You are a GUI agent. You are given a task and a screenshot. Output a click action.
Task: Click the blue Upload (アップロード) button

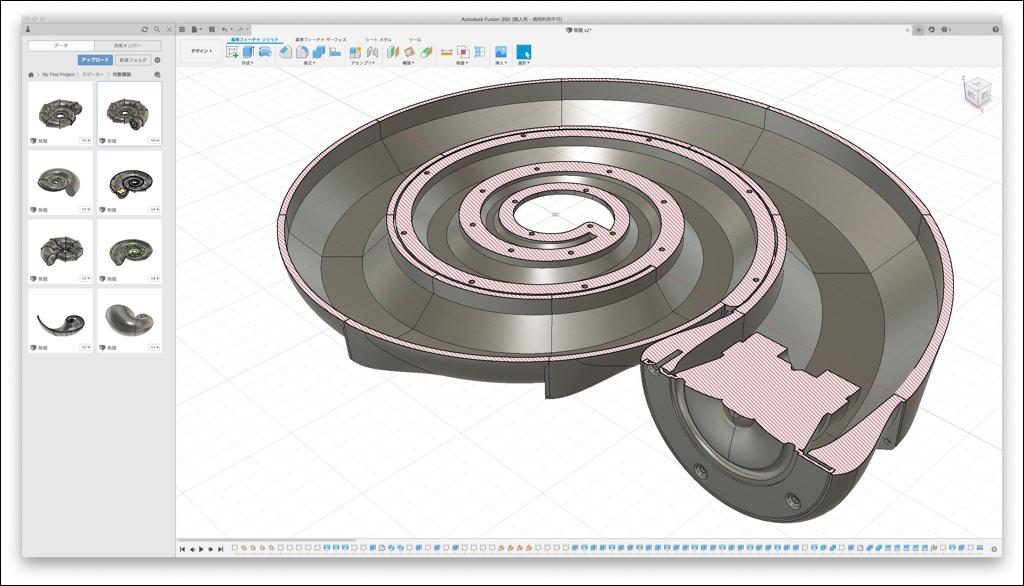[95, 60]
